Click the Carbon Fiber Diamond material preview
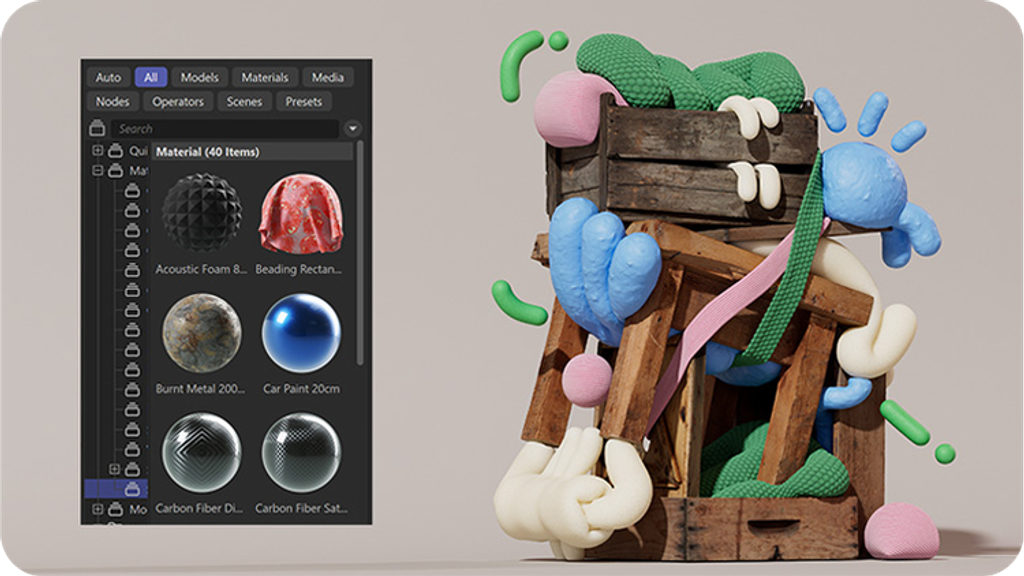 coord(201,452)
